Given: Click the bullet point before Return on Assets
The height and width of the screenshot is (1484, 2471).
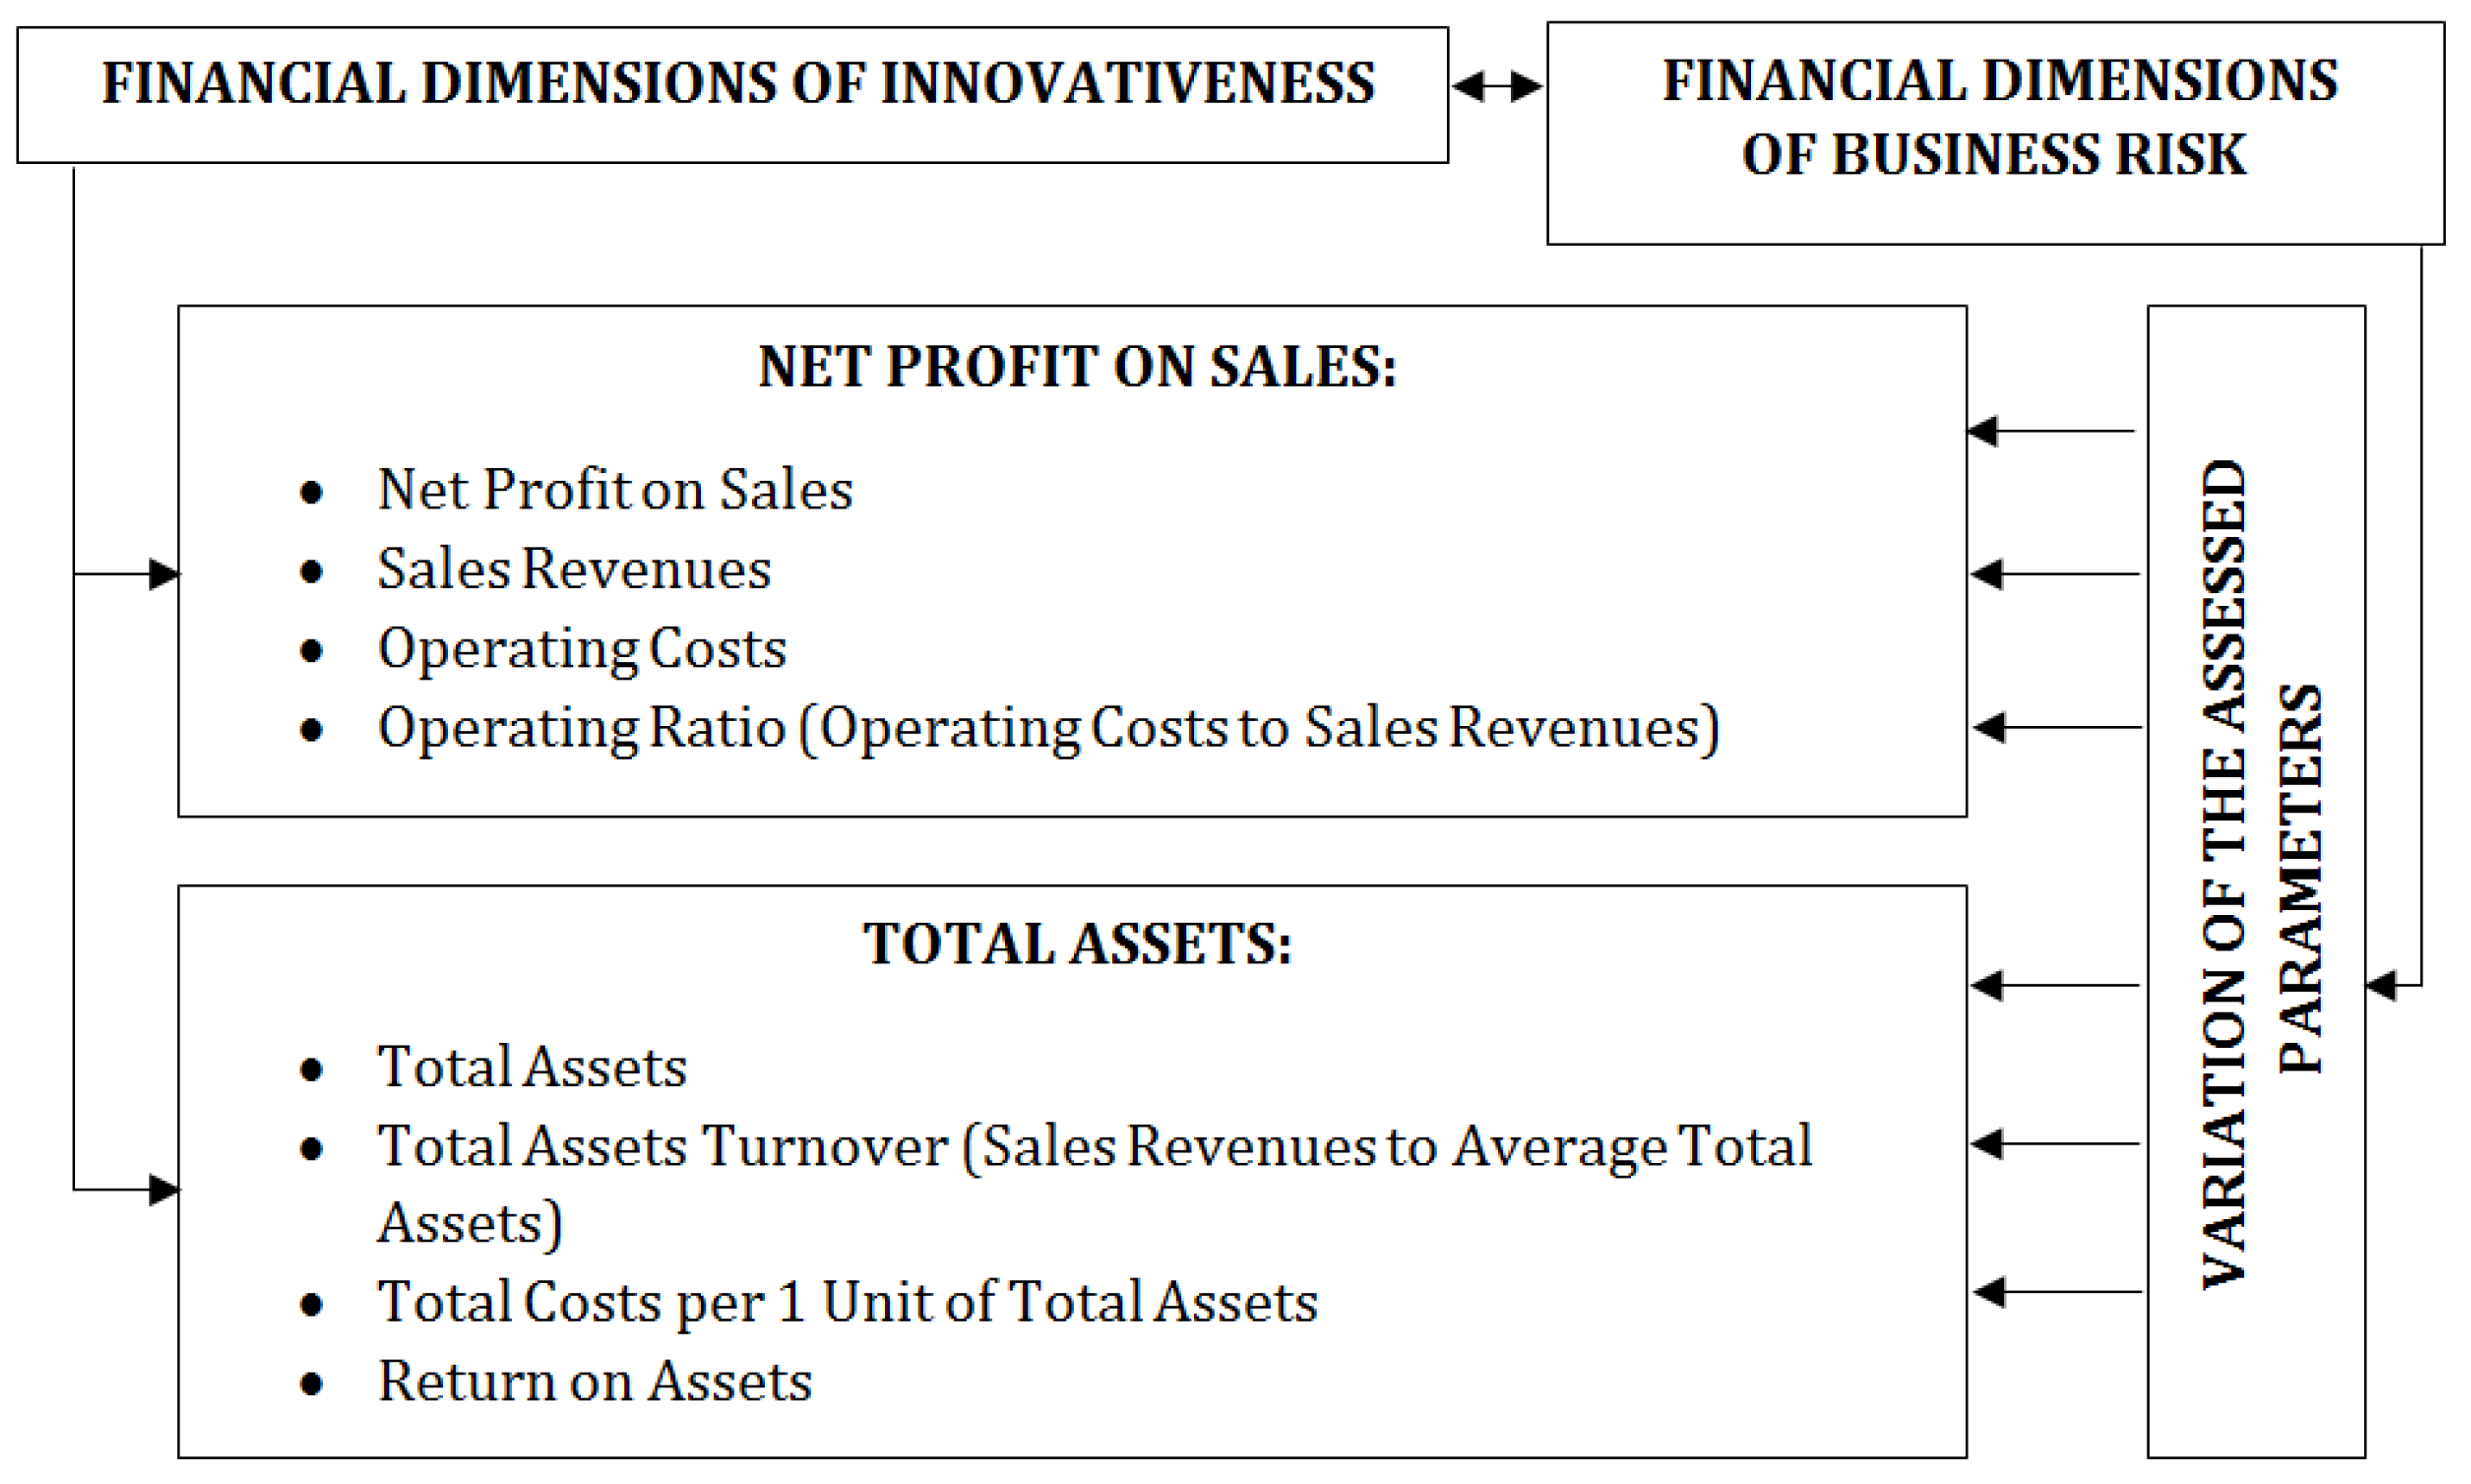Looking at the screenshot, I should [311, 1384].
